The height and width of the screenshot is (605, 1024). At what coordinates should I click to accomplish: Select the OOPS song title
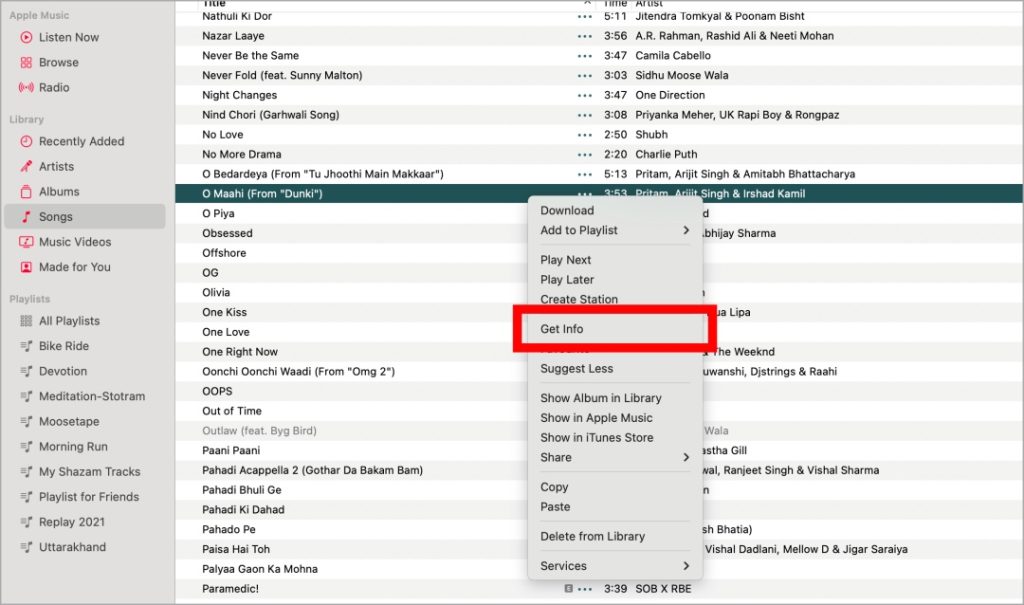[x=217, y=391]
